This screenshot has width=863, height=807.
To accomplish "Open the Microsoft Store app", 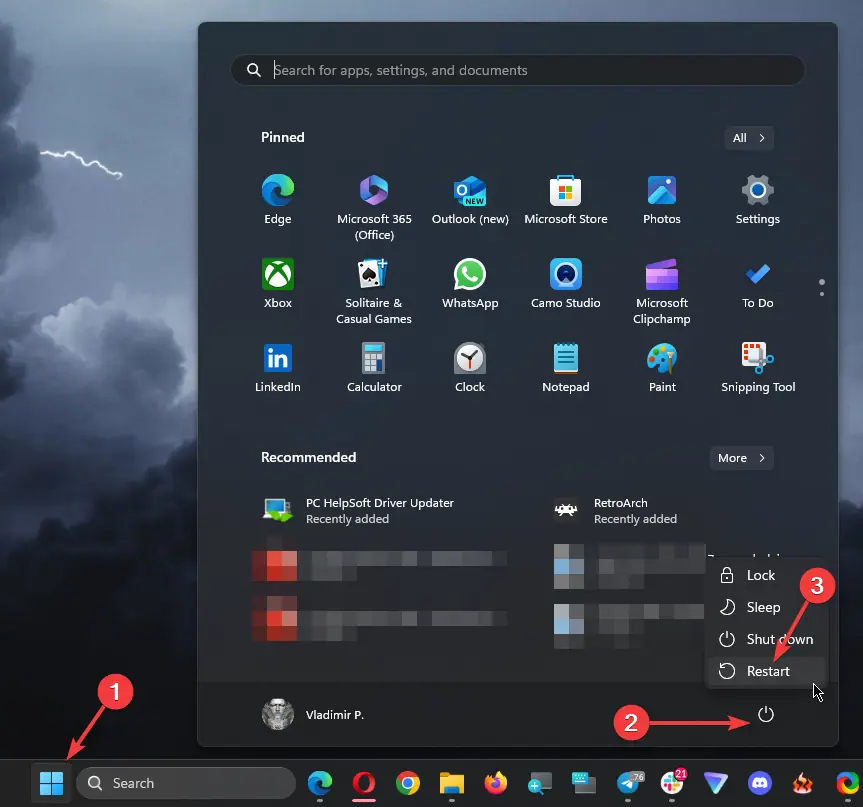I will [565, 199].
